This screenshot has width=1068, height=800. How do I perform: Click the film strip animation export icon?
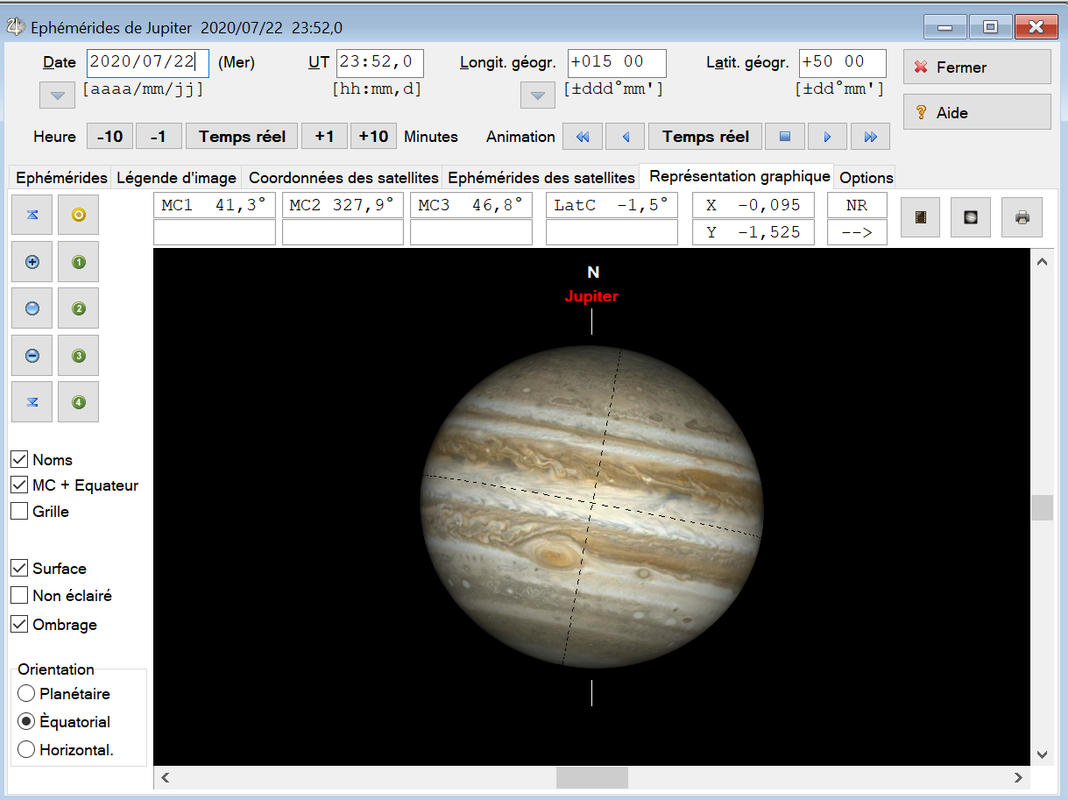[x=921, y=217]
